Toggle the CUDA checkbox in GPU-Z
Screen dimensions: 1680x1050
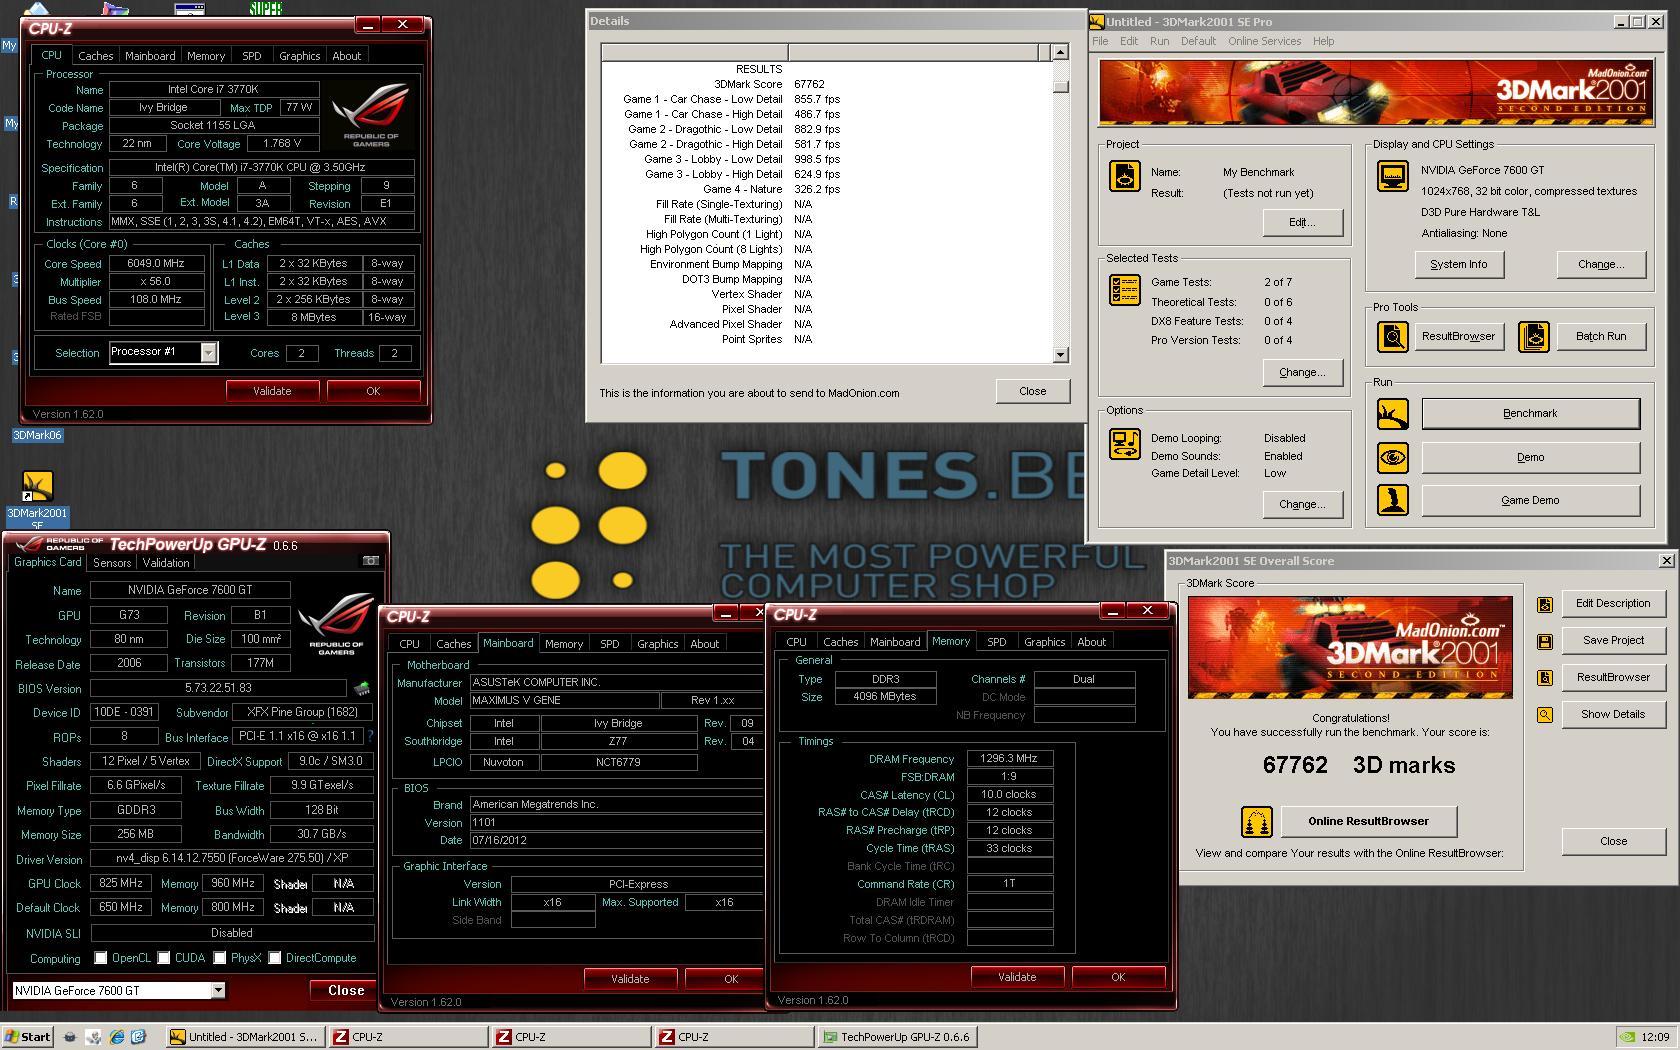point(163,958)
